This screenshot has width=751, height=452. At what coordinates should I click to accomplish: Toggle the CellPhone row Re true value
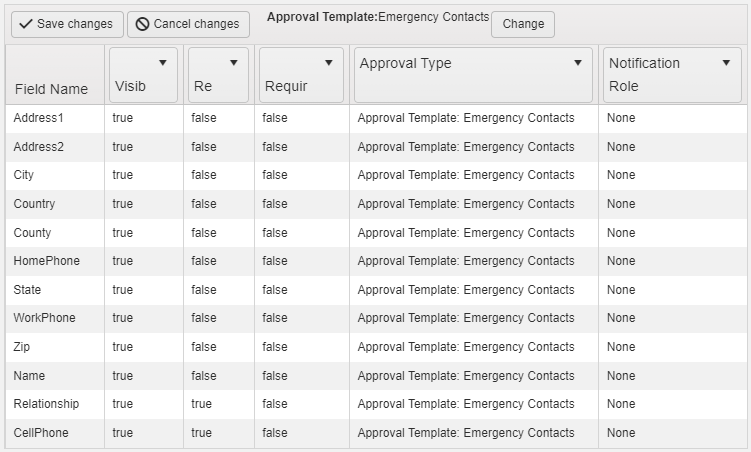click(201, 432)
